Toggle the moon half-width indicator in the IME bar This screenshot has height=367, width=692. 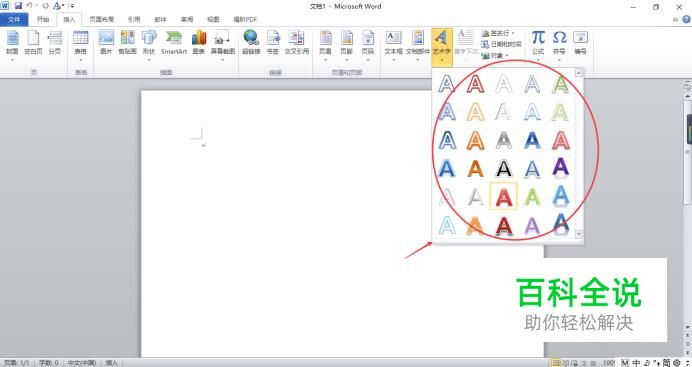pyautogui.click(x=647, y=363)
